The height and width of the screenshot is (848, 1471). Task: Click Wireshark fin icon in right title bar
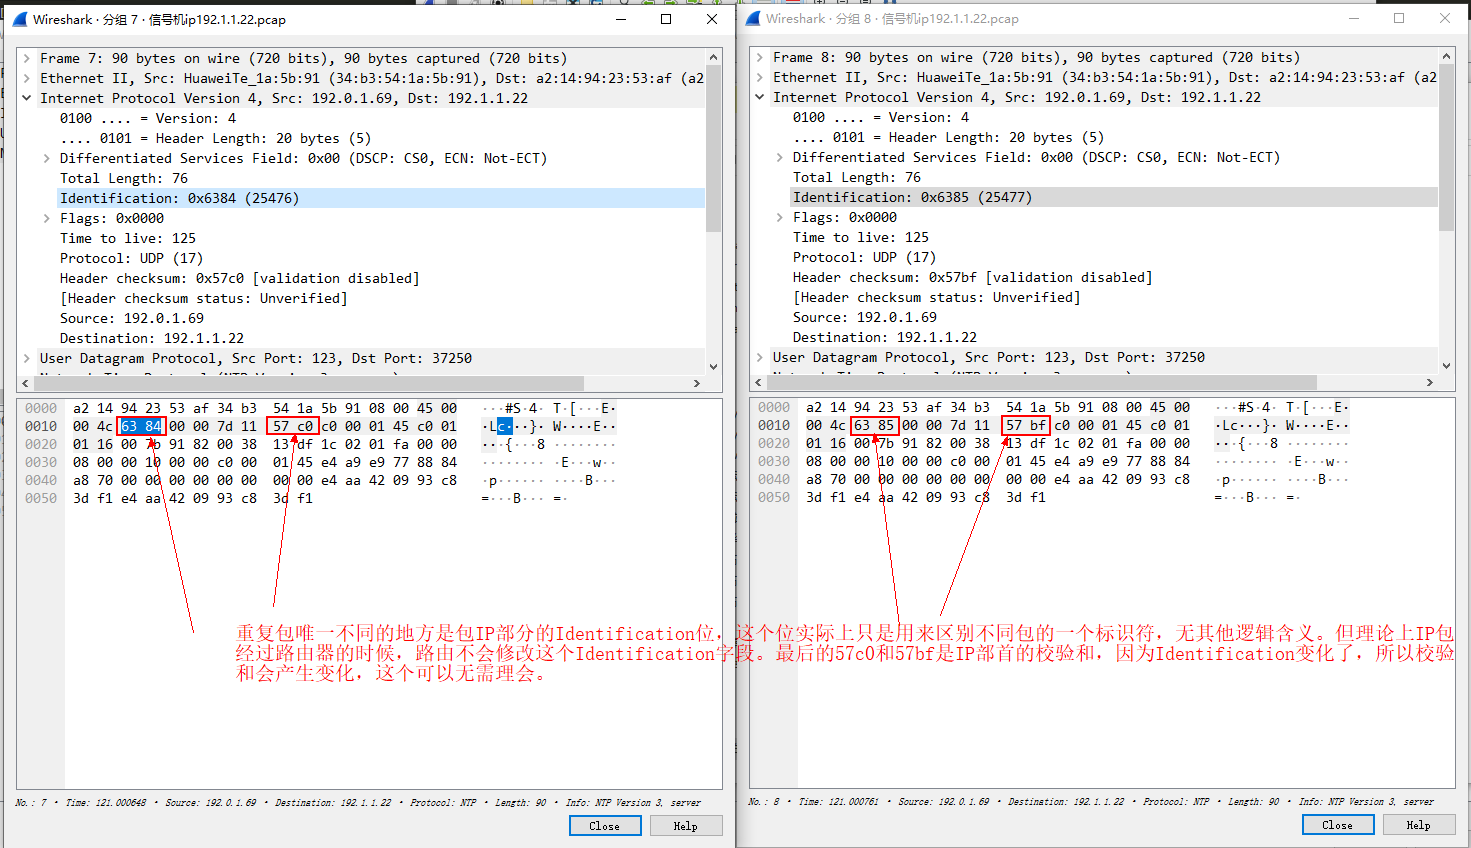pyautogui.click(x=753, y=18)
